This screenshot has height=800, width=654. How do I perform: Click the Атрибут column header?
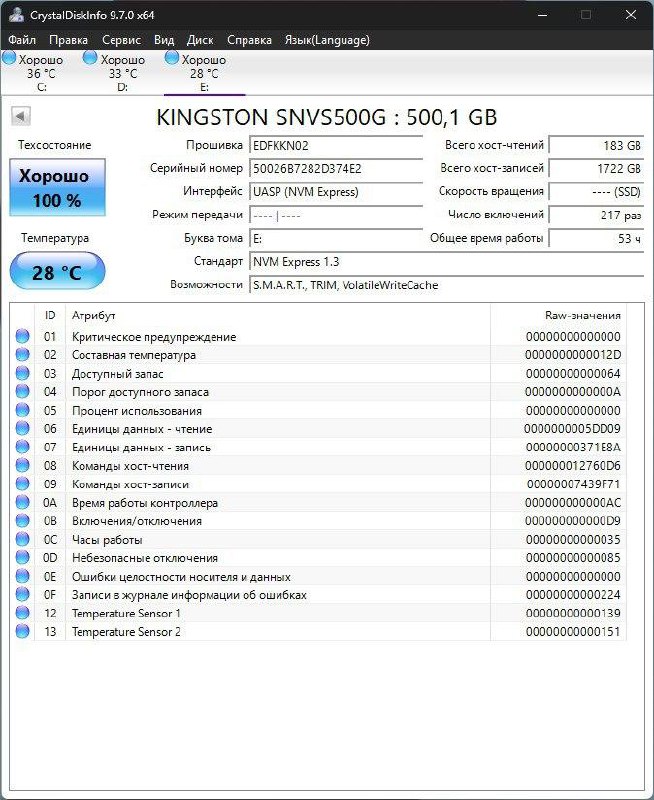[x=278, y=315]
